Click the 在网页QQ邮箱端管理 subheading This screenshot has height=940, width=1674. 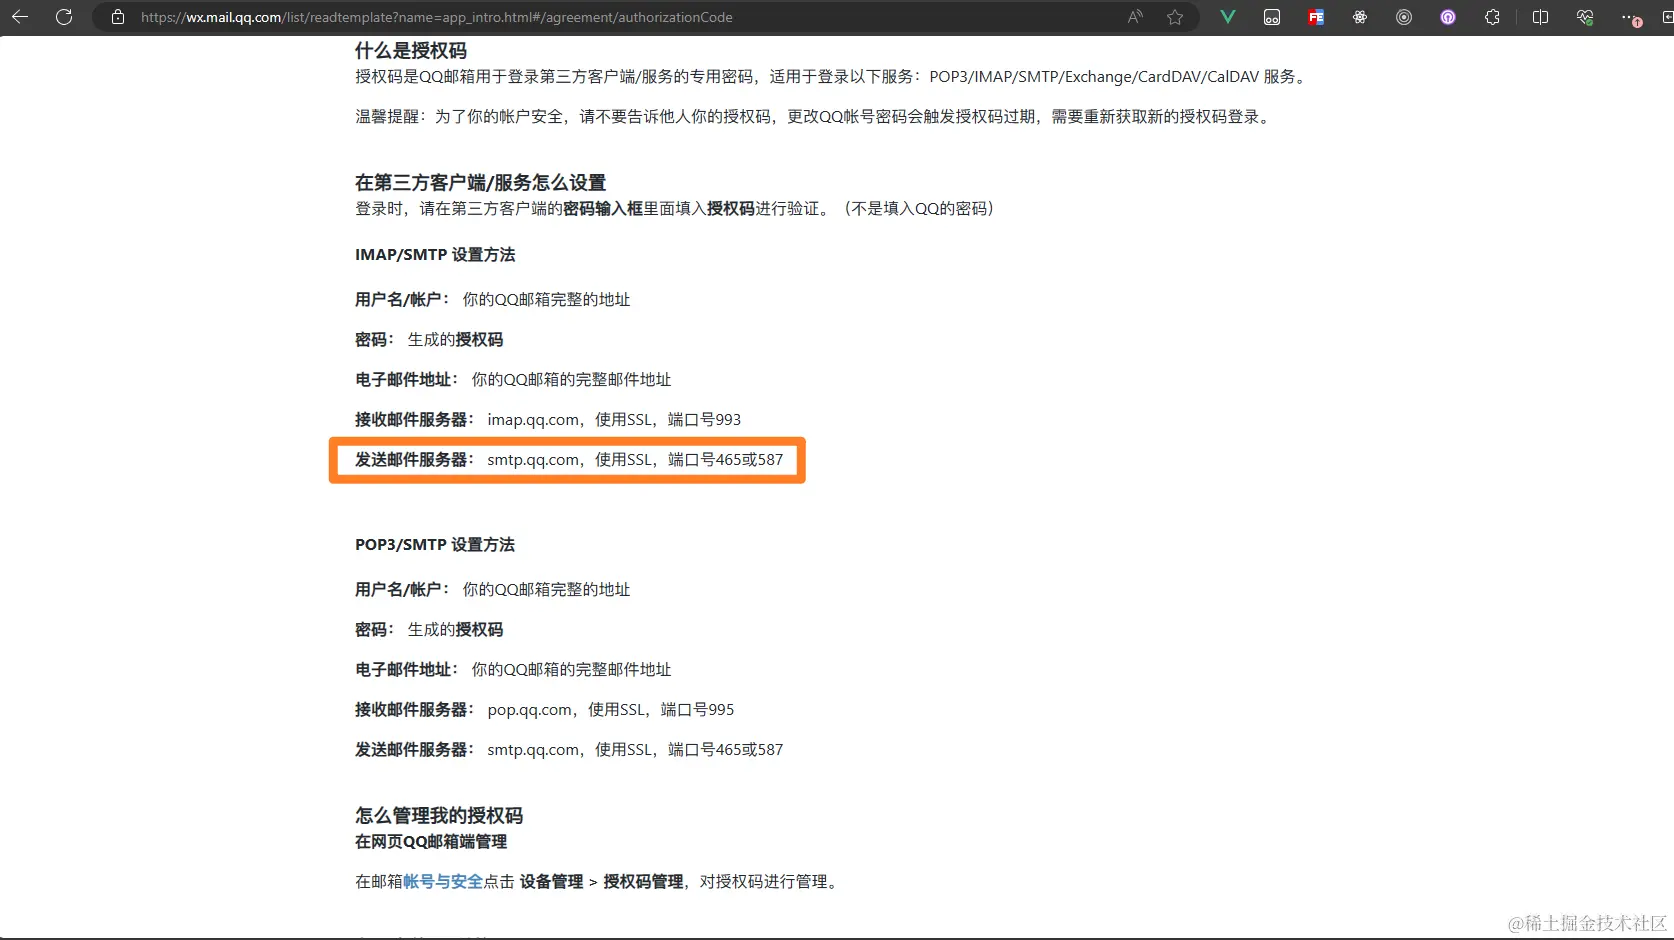(431, 841)
